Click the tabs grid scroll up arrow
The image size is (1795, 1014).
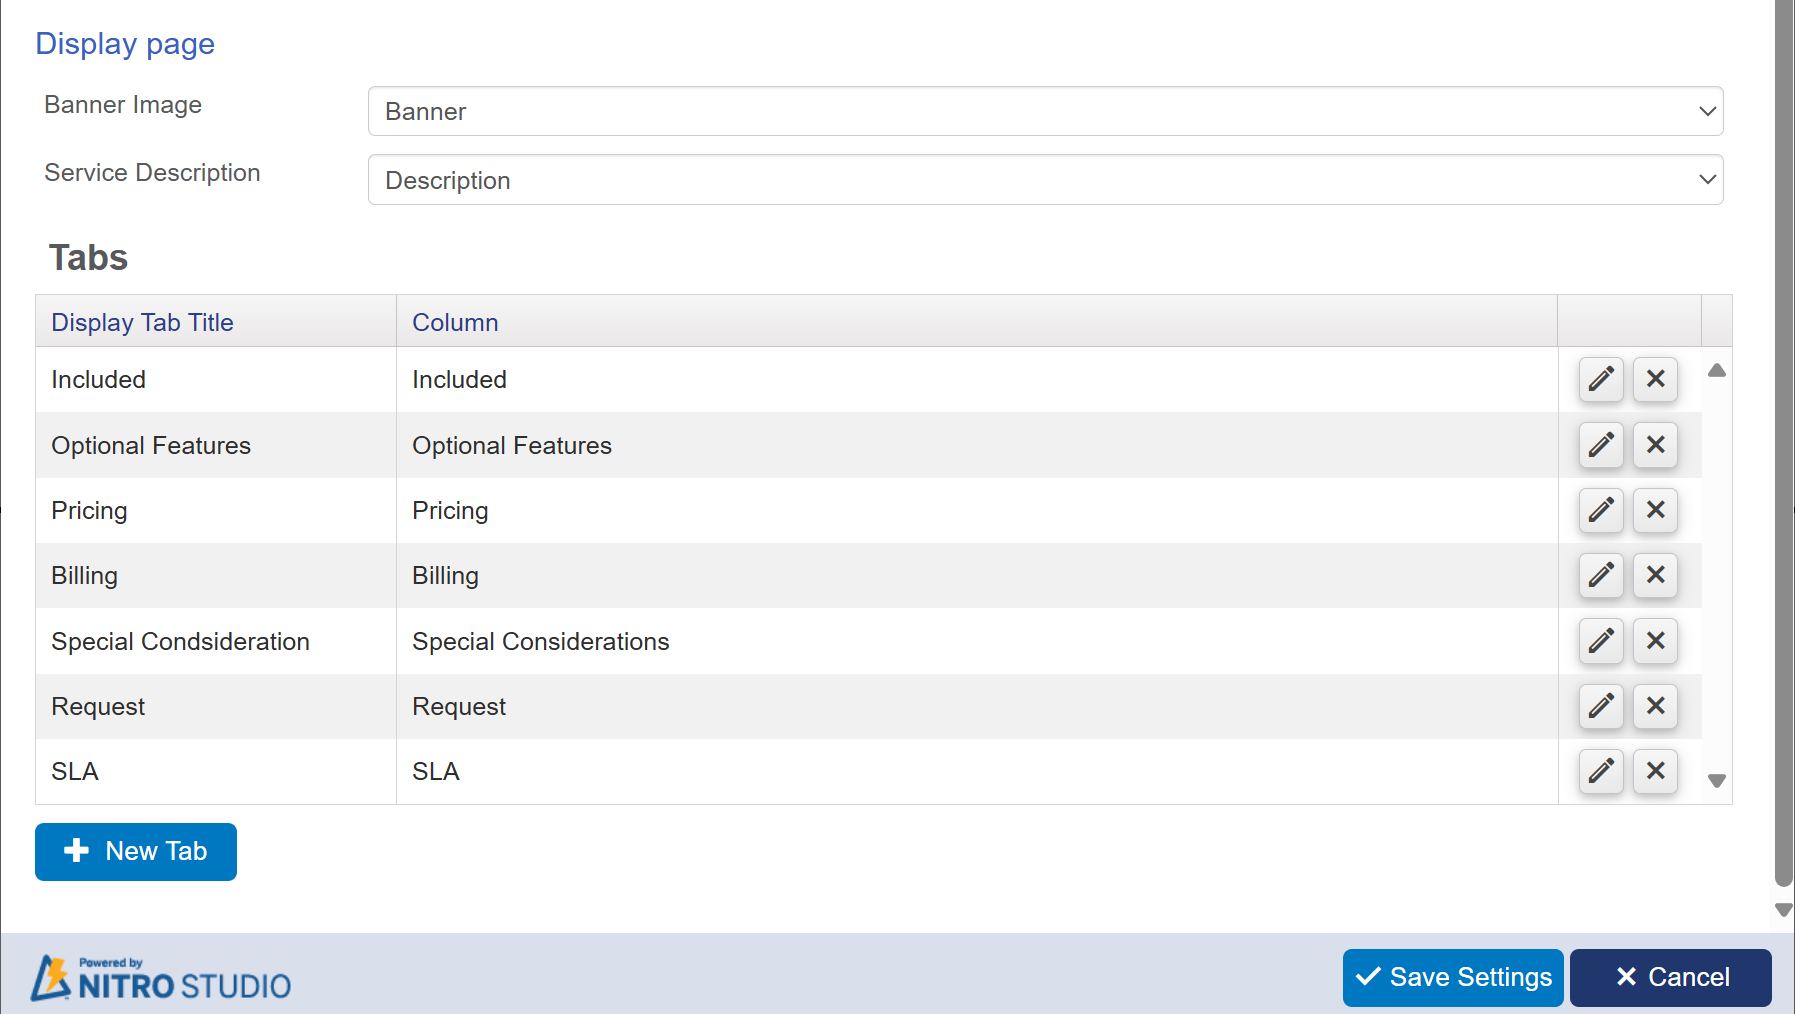pyautogui.click(x=1717, y=370)
